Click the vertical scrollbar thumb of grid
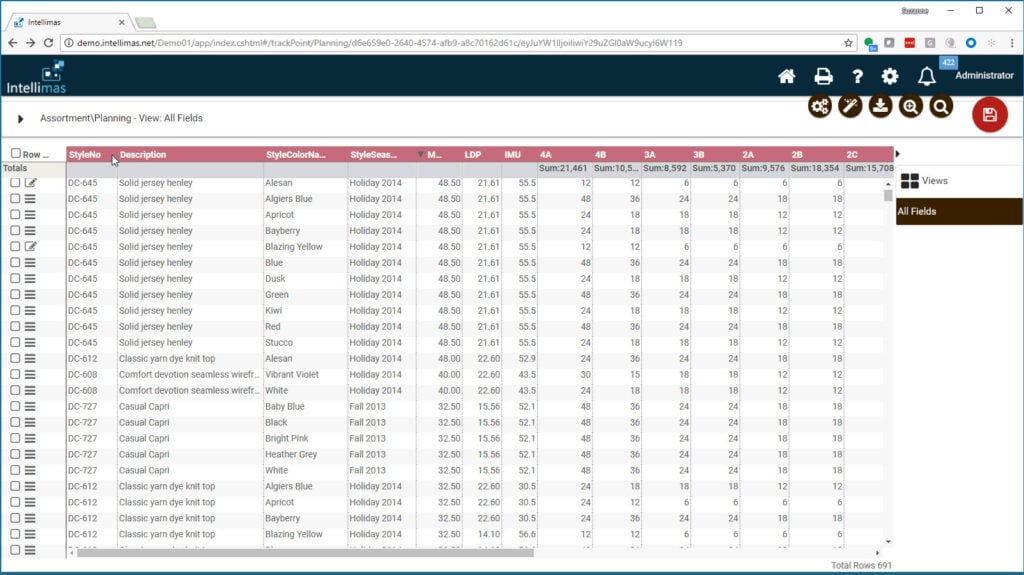This screenshot has width=1024, height=575. pyautogui.click(x=888, y=195)
